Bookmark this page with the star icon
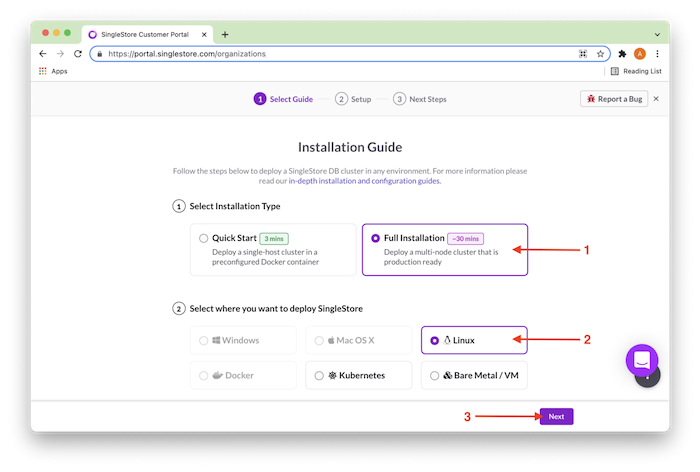This screenshot has width=700, height=472. (x=601, y=54)
